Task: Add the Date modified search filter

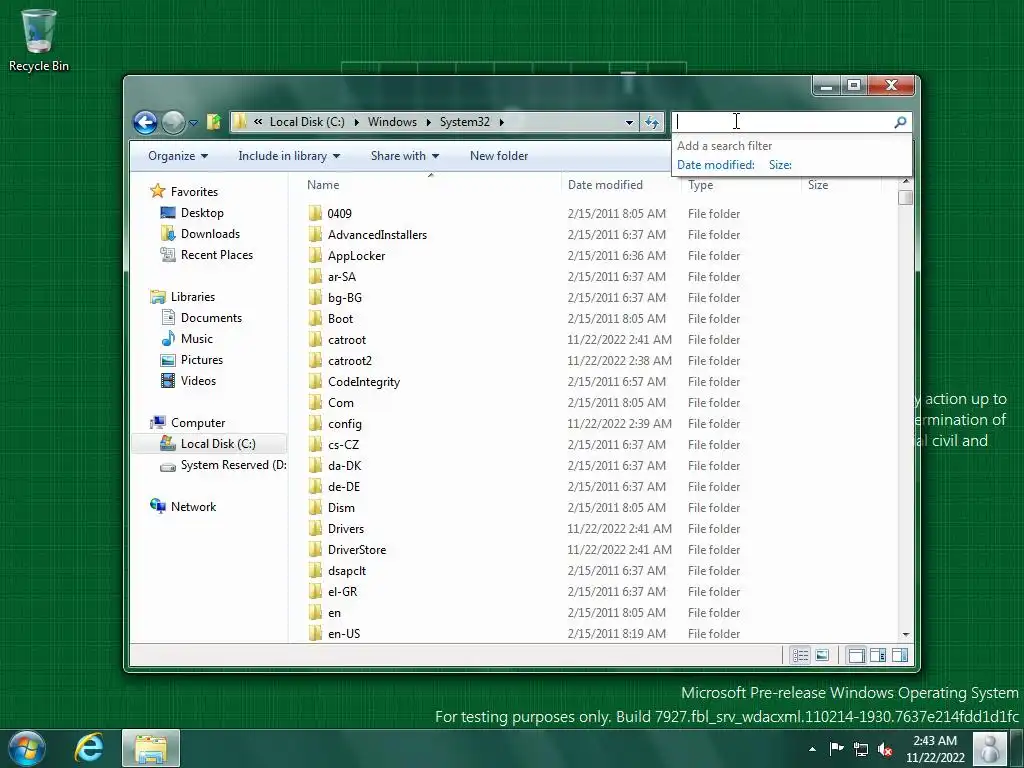Action: [x=715, y=165]
